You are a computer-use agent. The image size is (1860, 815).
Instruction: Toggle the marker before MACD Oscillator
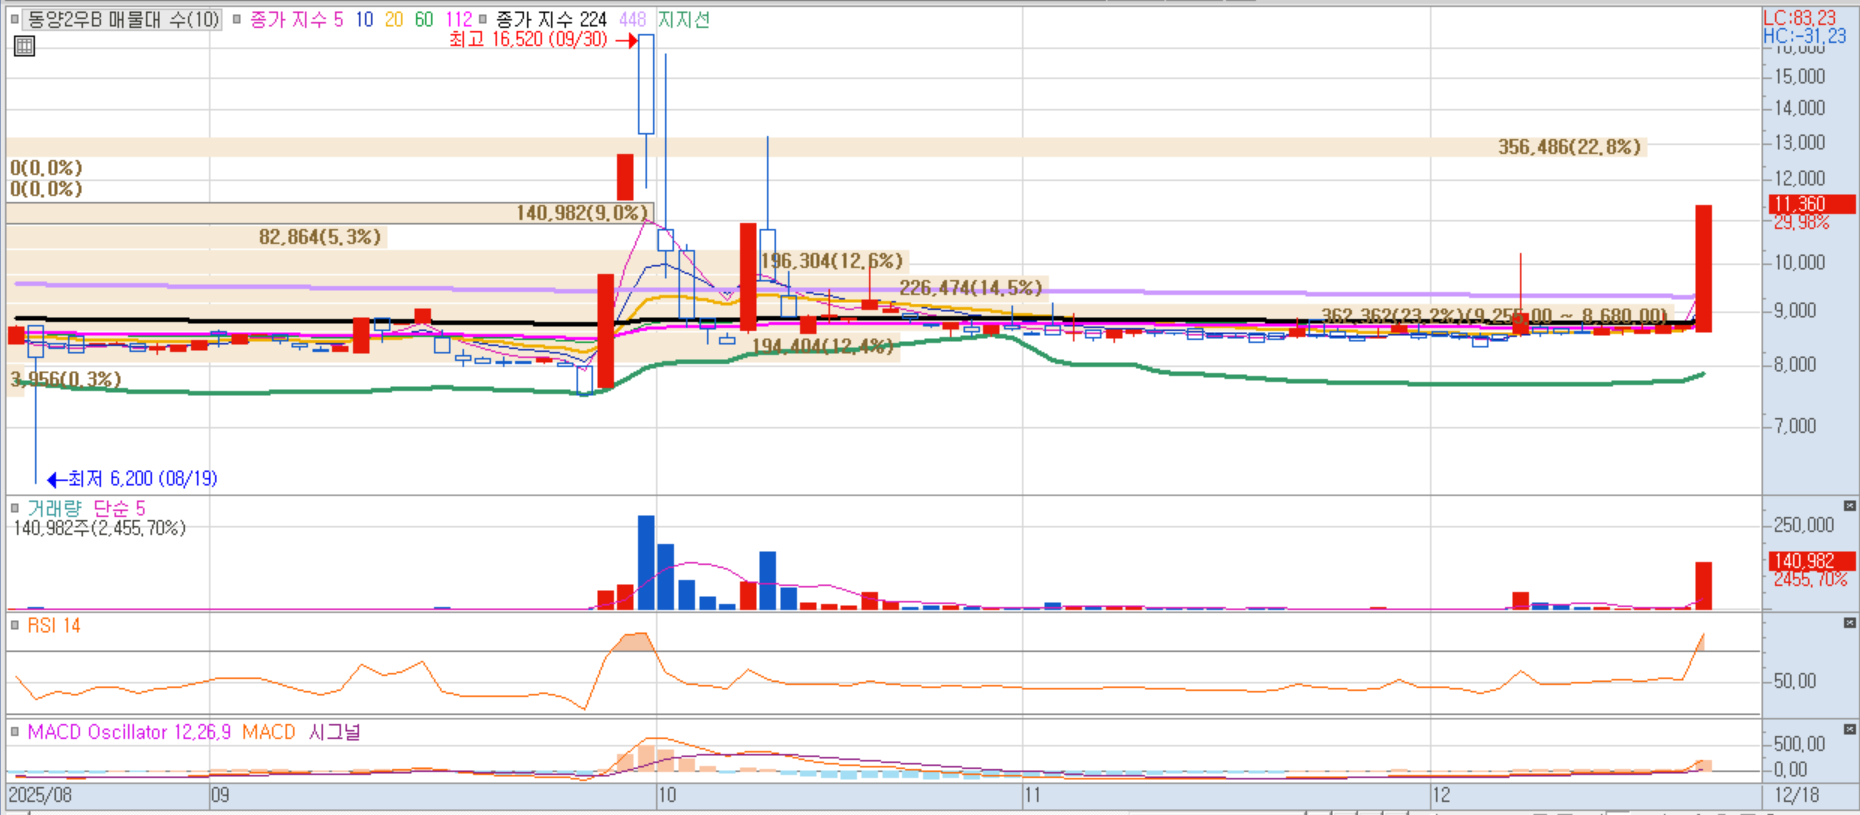pos(15,732)
